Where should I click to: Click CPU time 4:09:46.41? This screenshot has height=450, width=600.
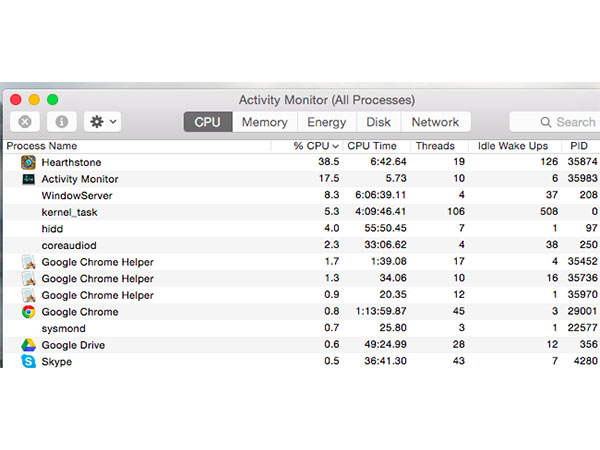[381, 211]
